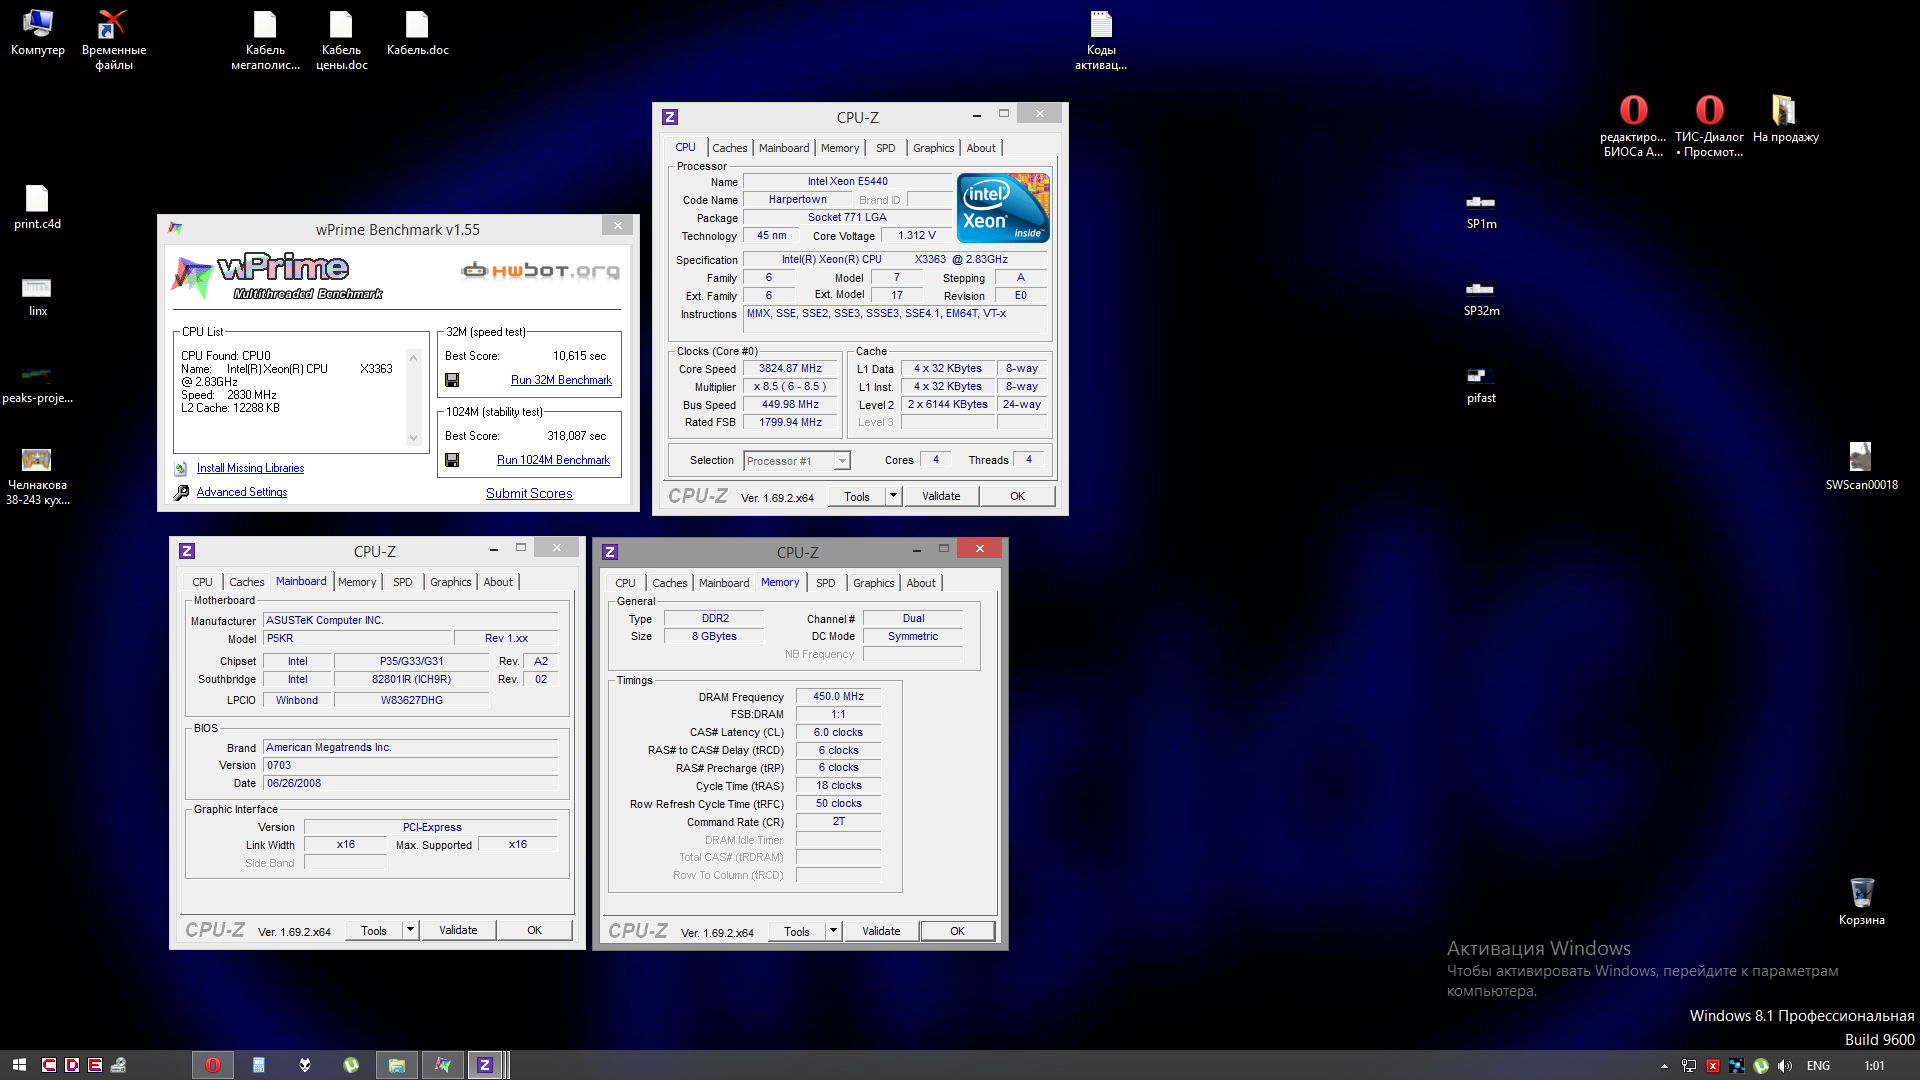Open the ТИС-Диалог Opera shortcut on desktop
The image size is (1920, 1080).
1709,125
